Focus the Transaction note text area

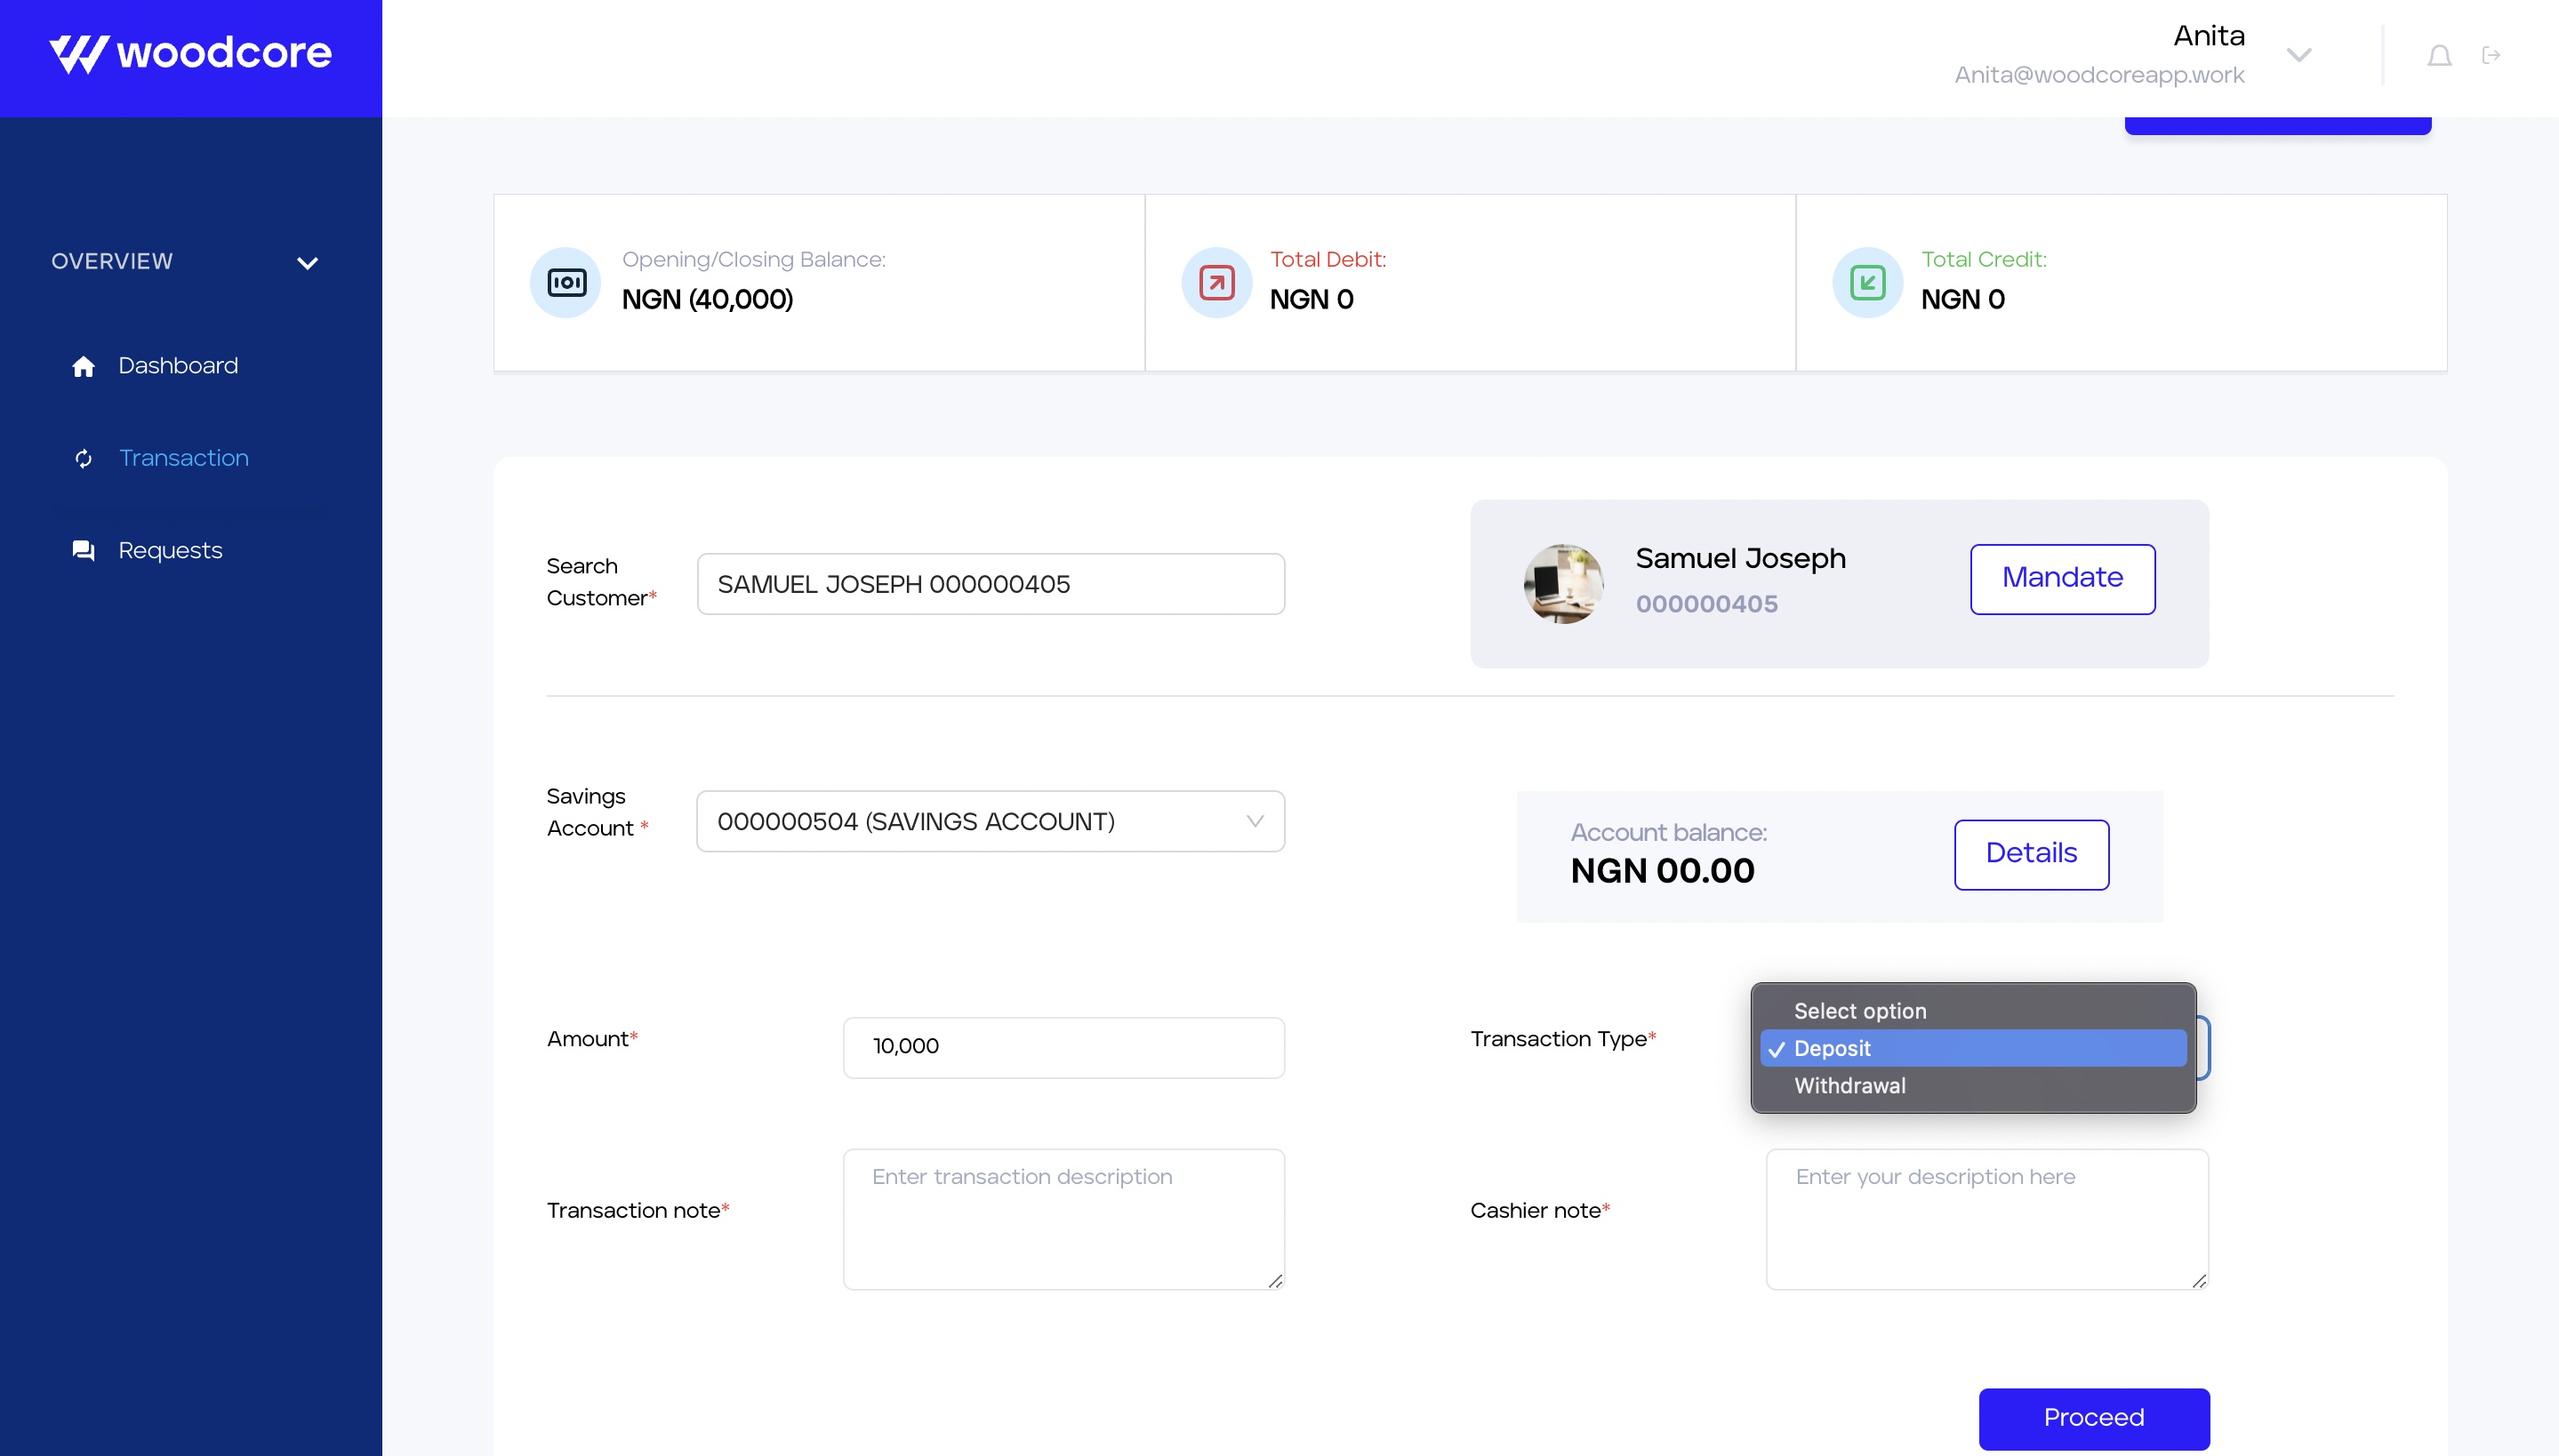coord(1063,1219)
